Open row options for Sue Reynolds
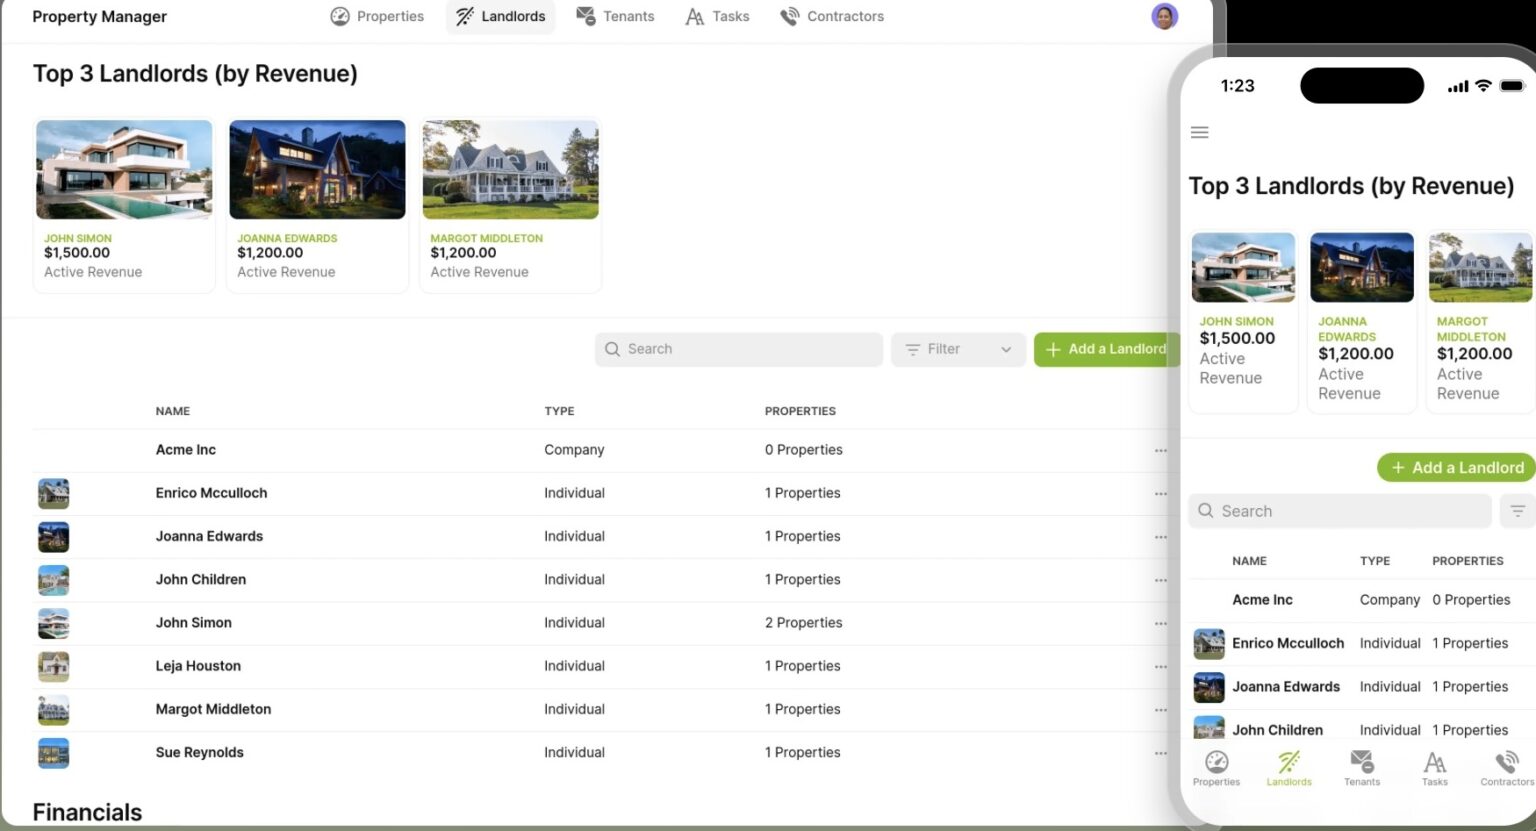 pyautogui.click(x=1160, y=753)
